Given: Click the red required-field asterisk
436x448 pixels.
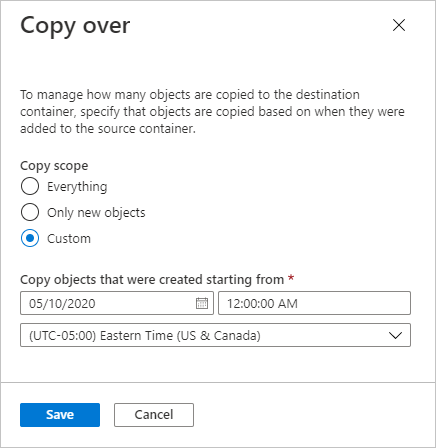Looking at the screenshot, I should (x=291, y=277).
